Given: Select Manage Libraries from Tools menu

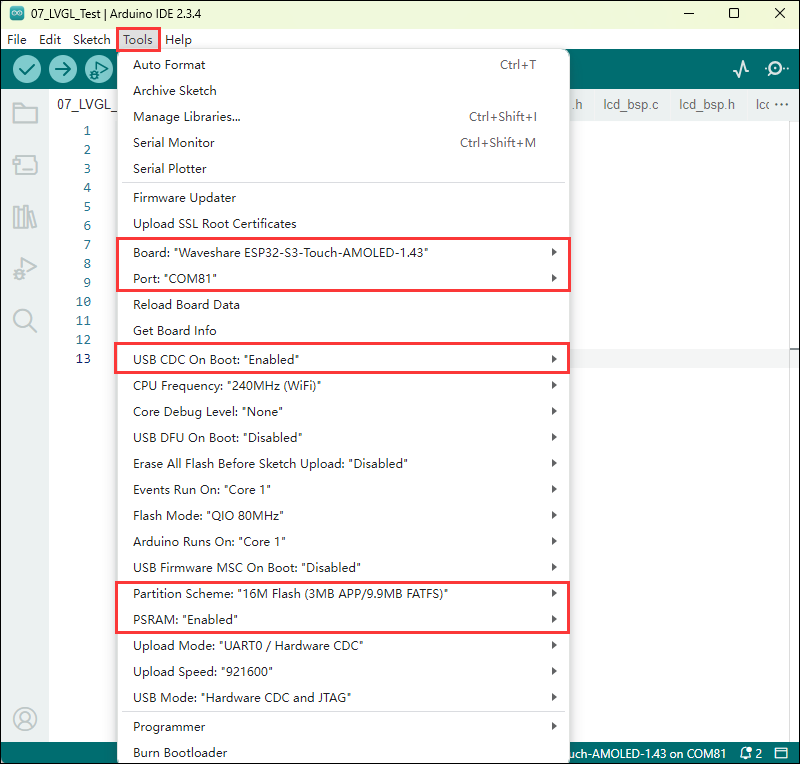Looking at the screenshot, I should pyautogui.click(x=186, y=117).
